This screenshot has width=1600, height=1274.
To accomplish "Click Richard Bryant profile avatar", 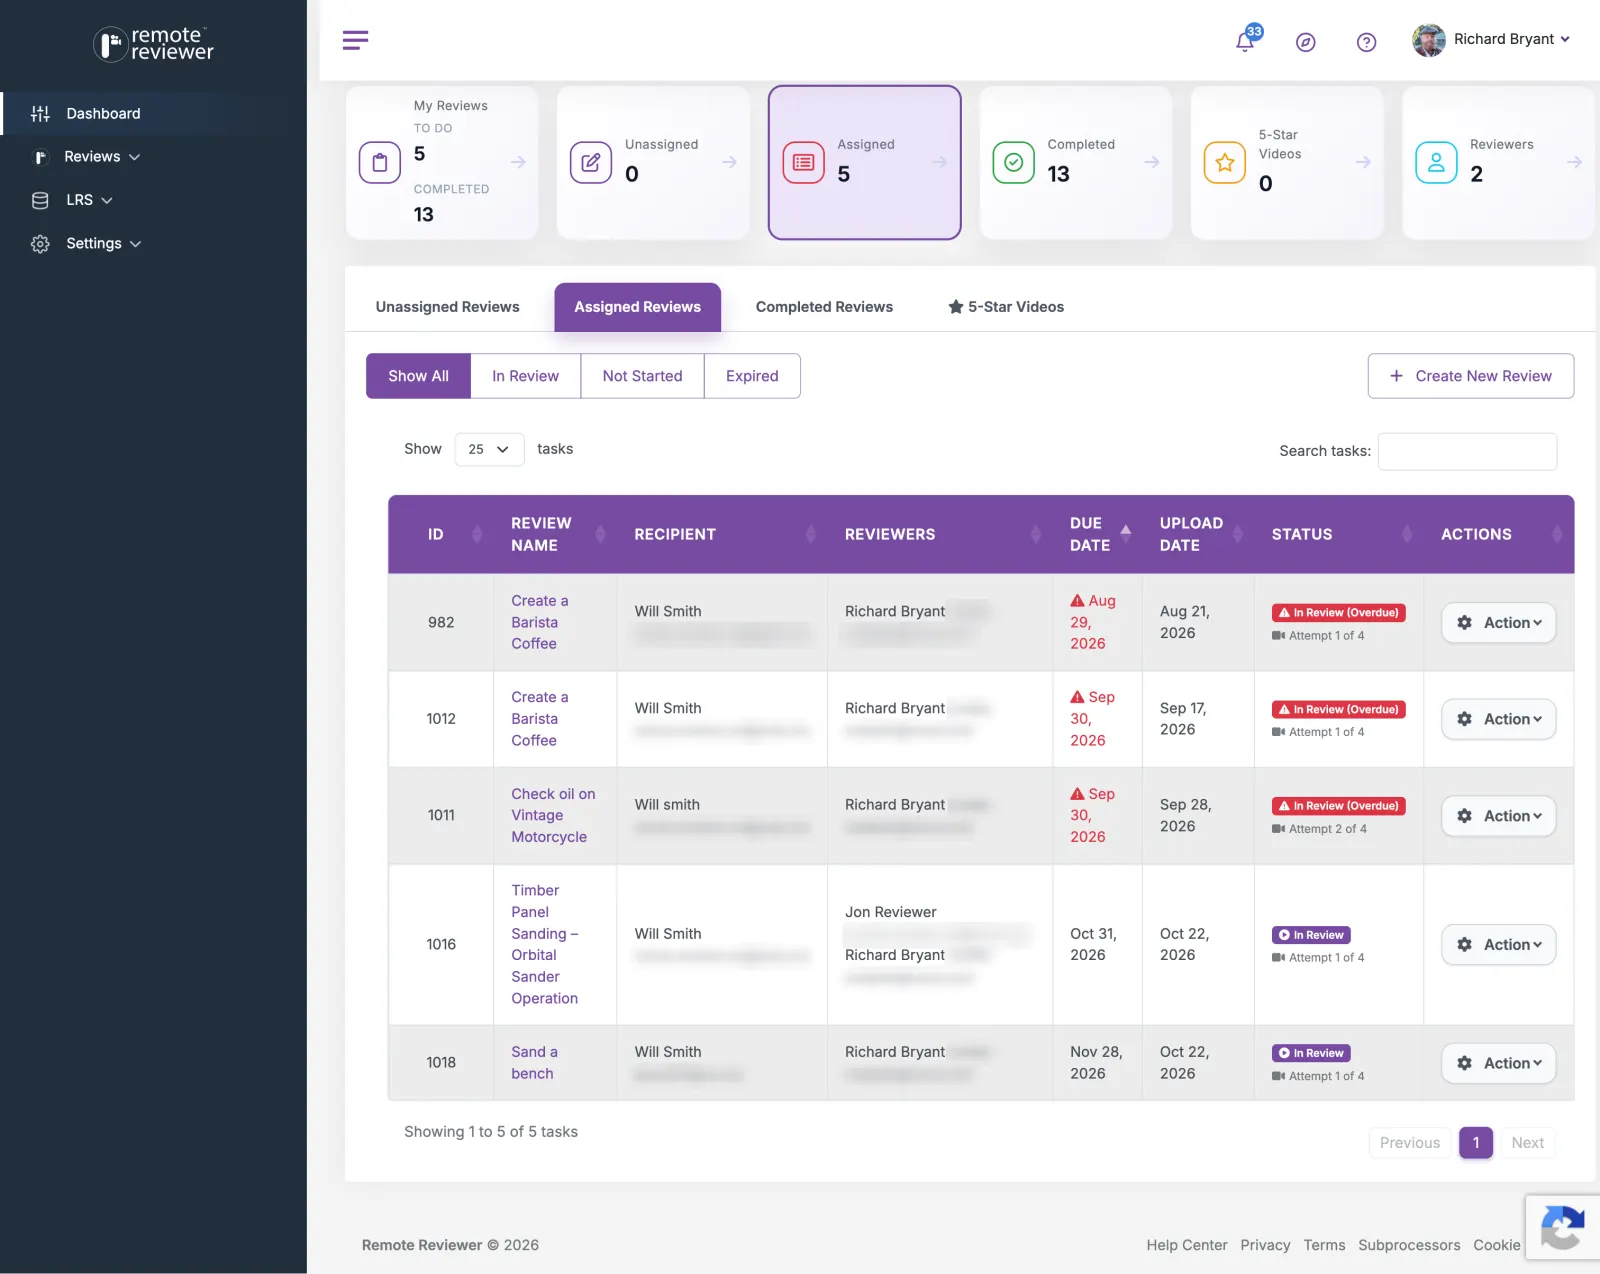I will (1428, 40).
